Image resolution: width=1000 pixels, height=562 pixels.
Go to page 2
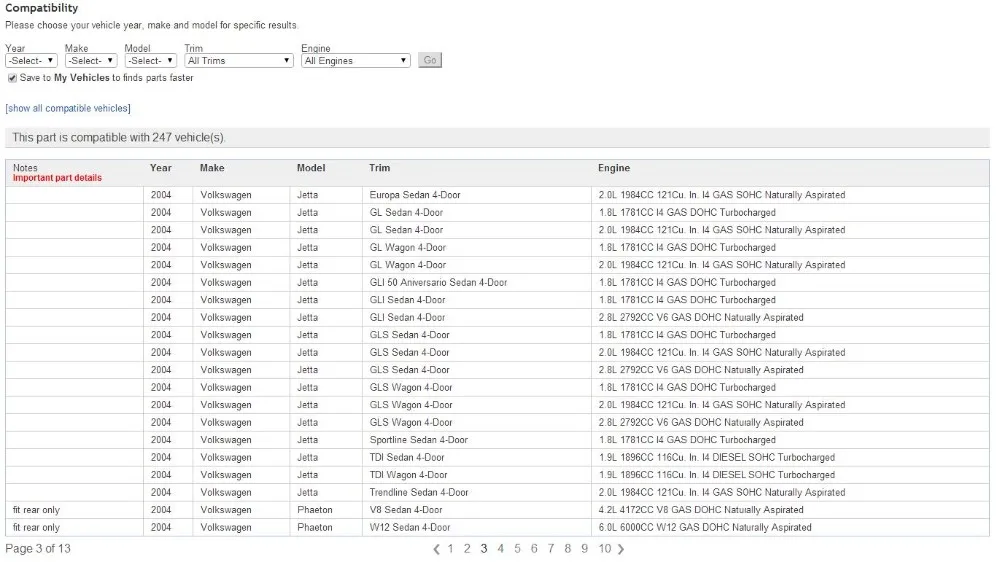(x=467, y=549)
